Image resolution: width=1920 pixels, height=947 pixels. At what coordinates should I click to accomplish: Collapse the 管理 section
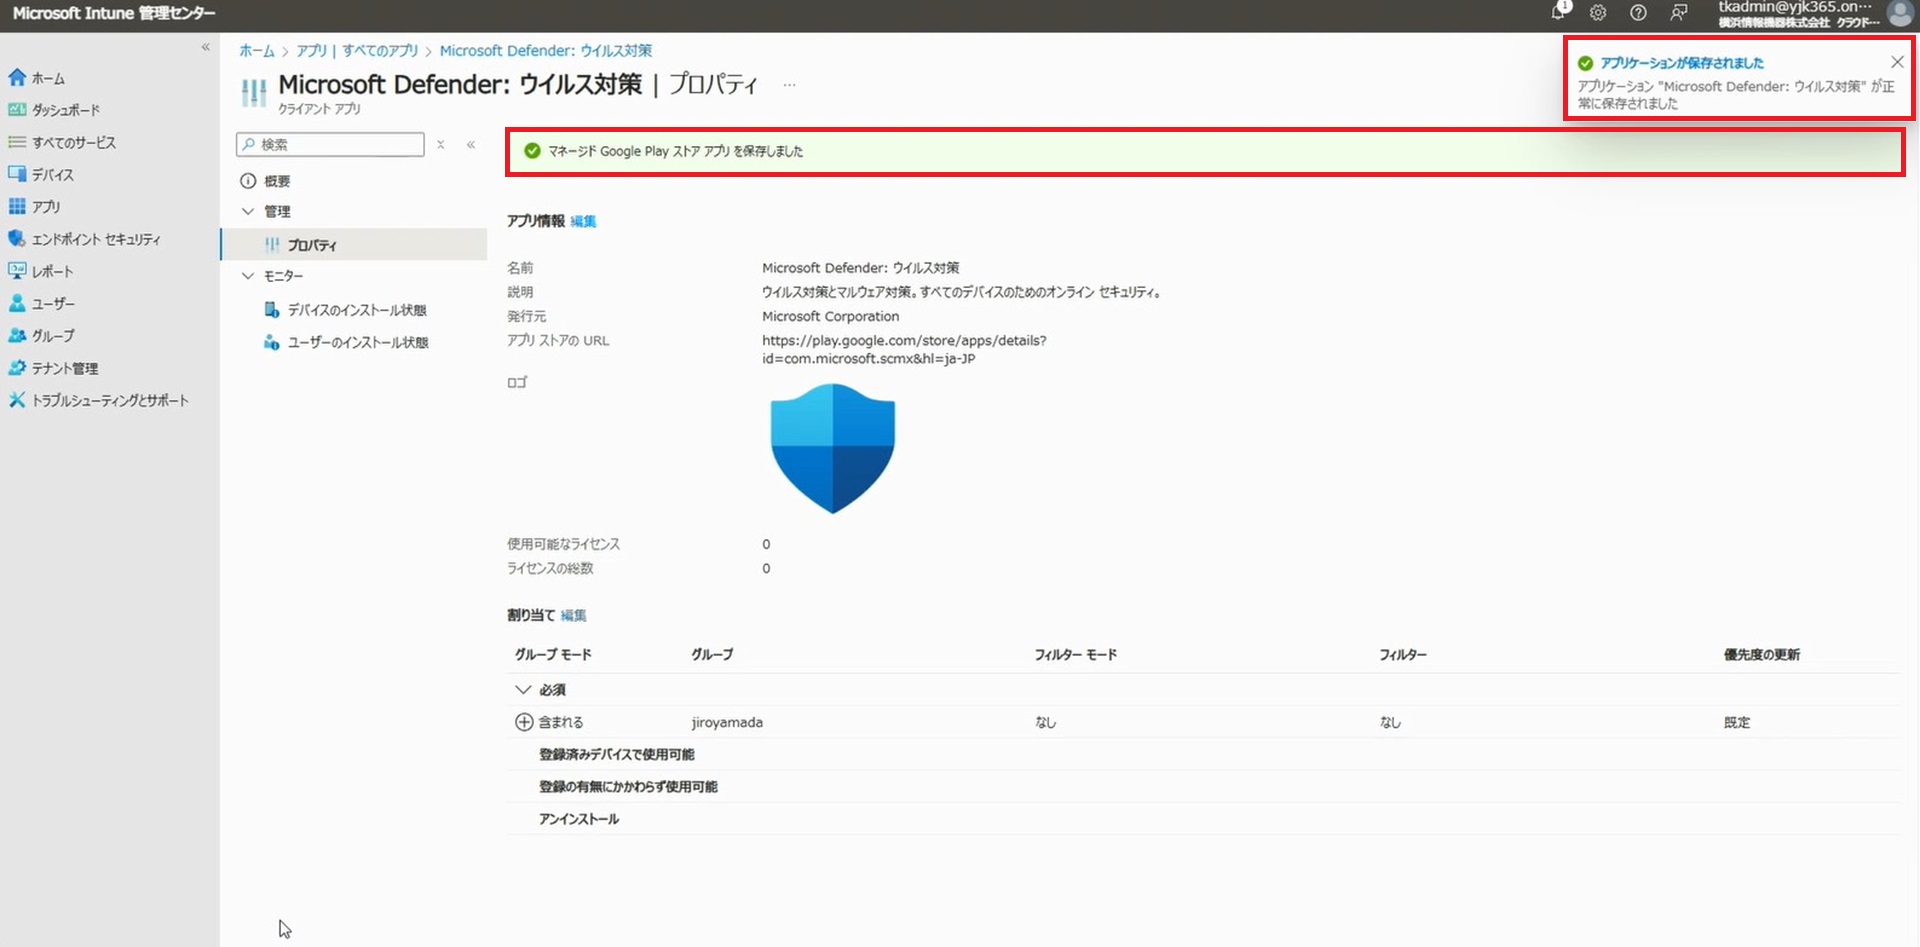click(248, 211)
